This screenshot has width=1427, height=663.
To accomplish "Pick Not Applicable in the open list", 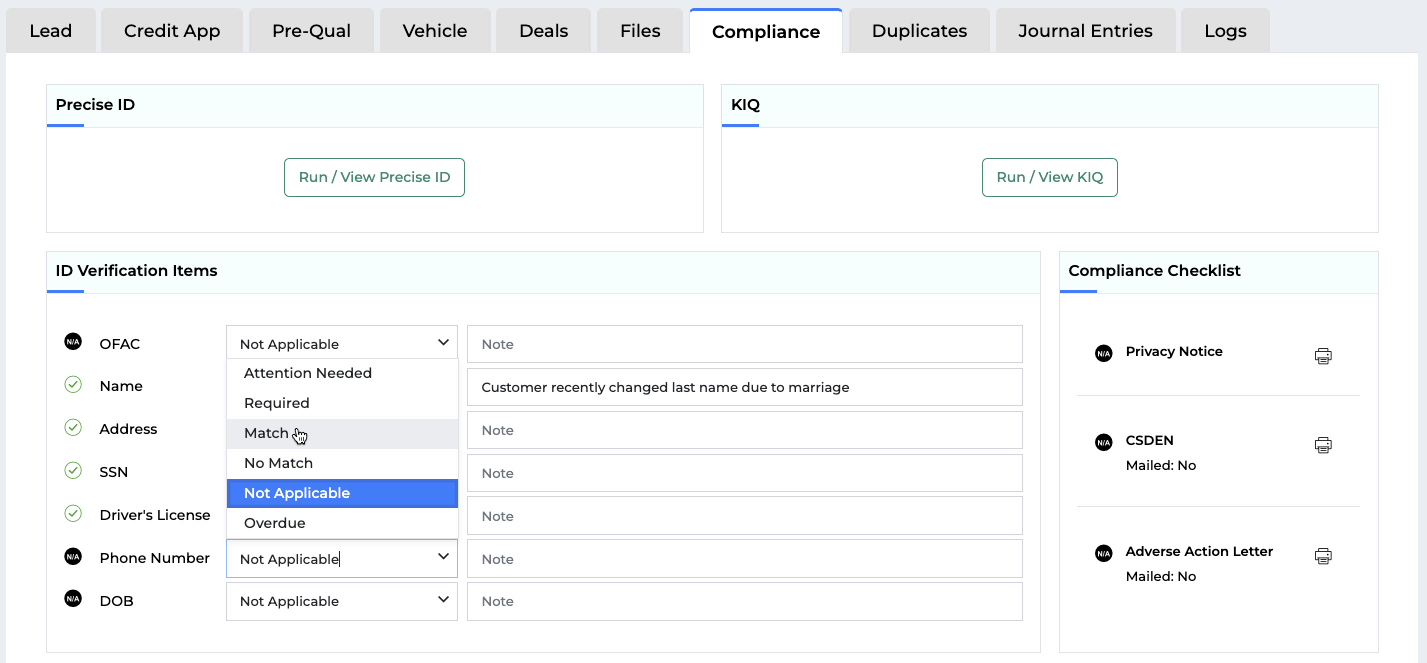I will (342, 493).
